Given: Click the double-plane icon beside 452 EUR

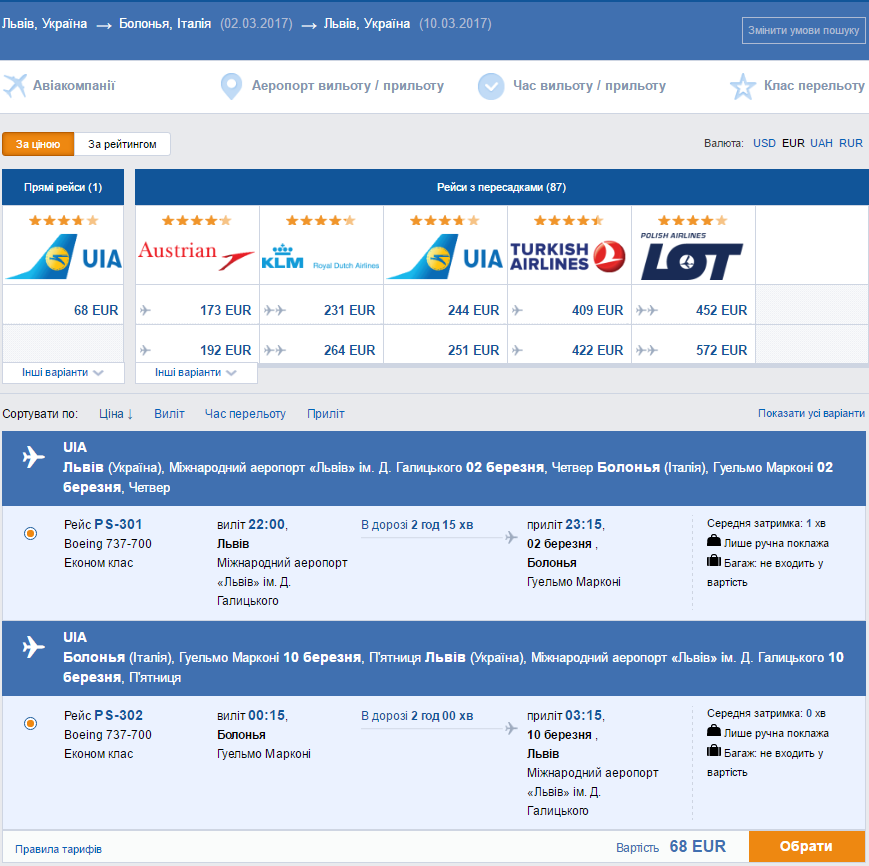Looking at the screenshot, I should pyautogui.click(x=647, y=310).
